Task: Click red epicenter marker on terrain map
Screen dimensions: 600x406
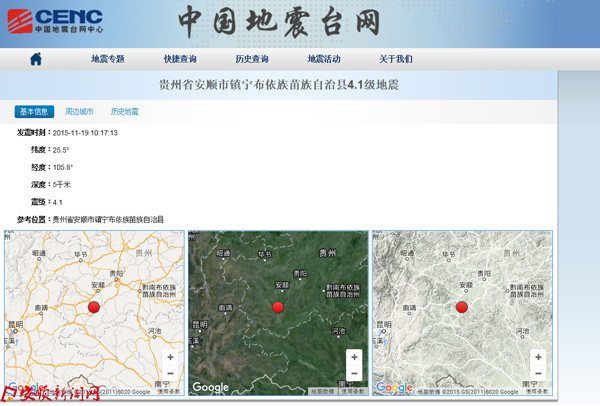Action: [x=462, y=307]
